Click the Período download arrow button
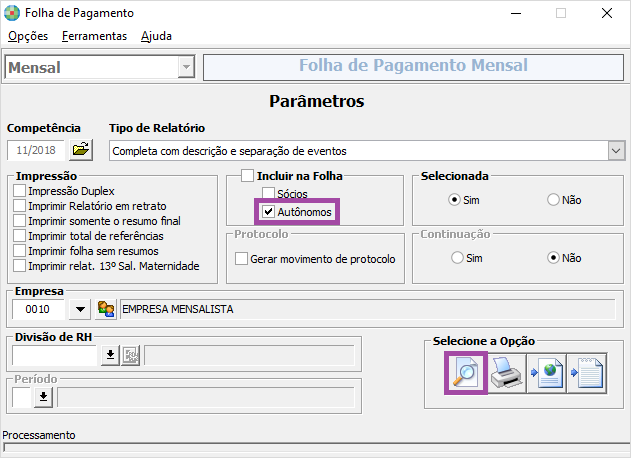 click(43, 397)
